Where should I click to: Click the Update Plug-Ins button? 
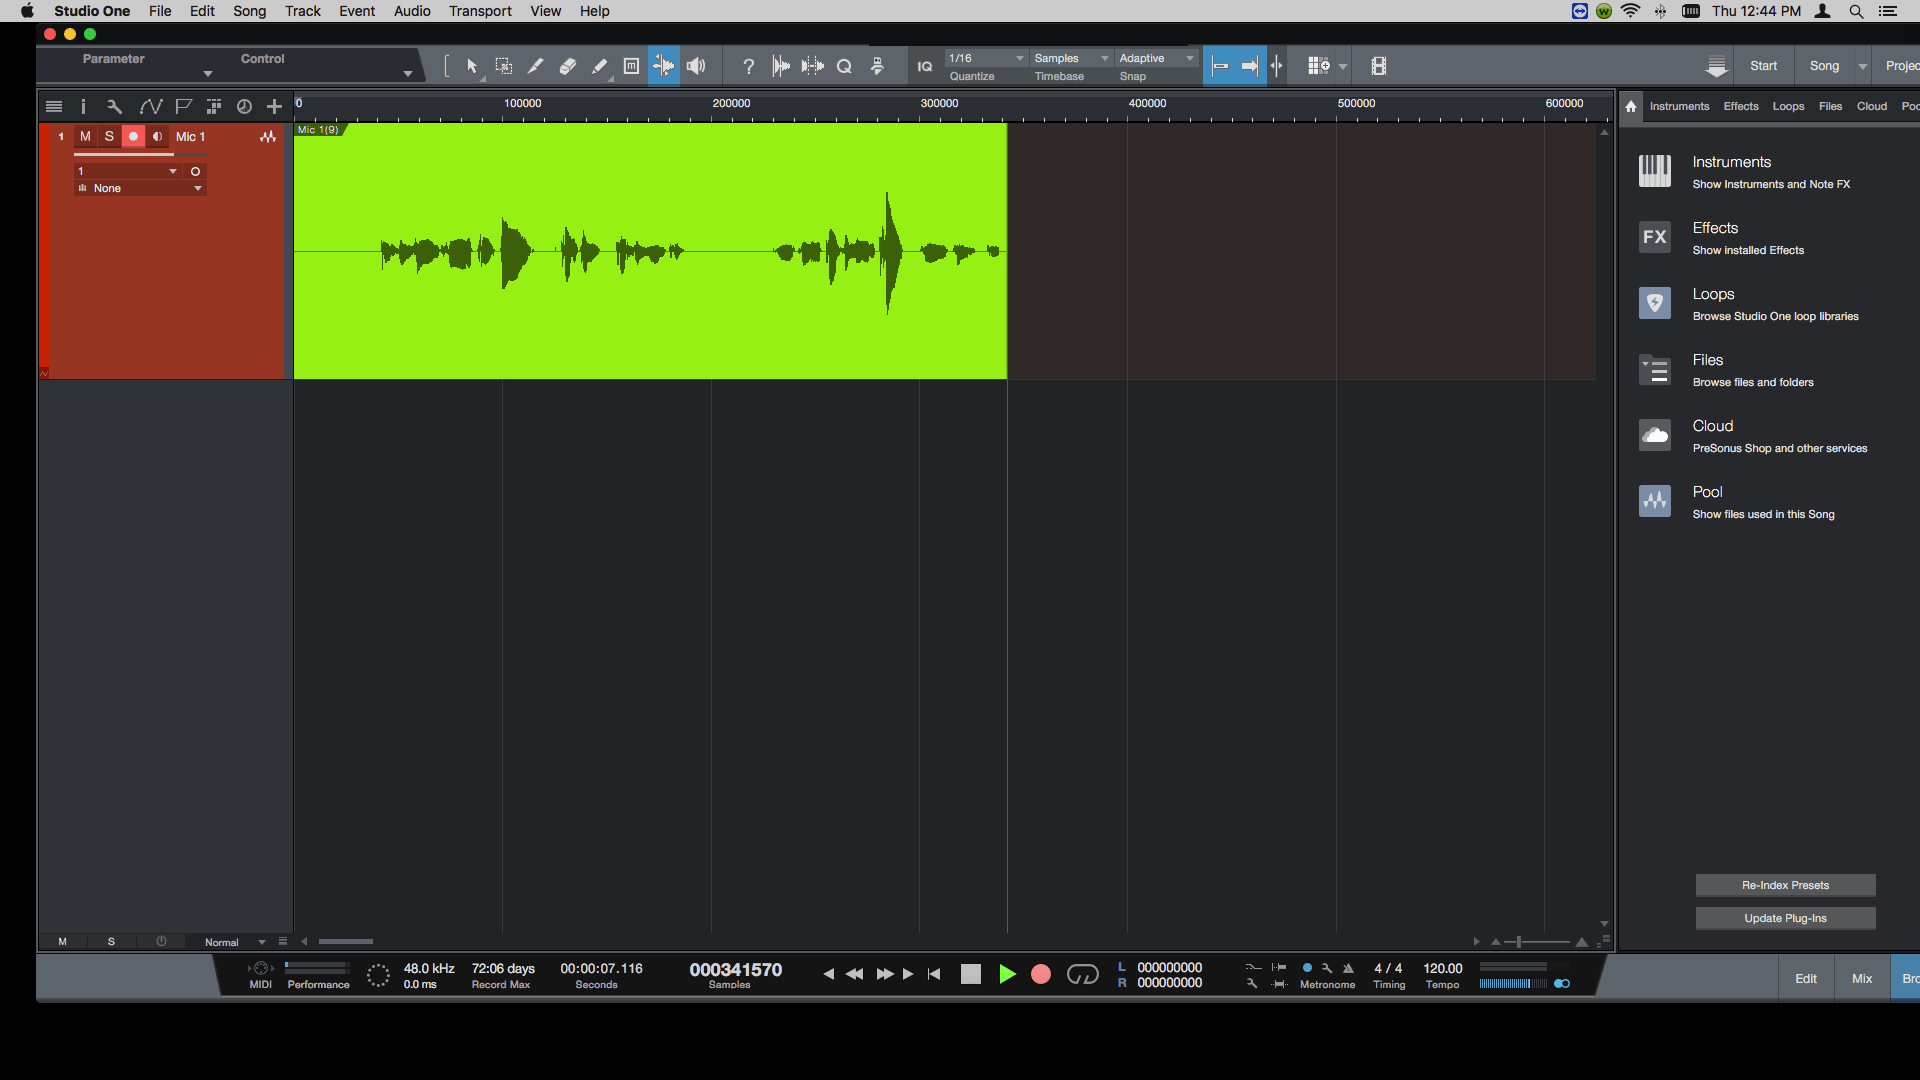point(1784,918)
